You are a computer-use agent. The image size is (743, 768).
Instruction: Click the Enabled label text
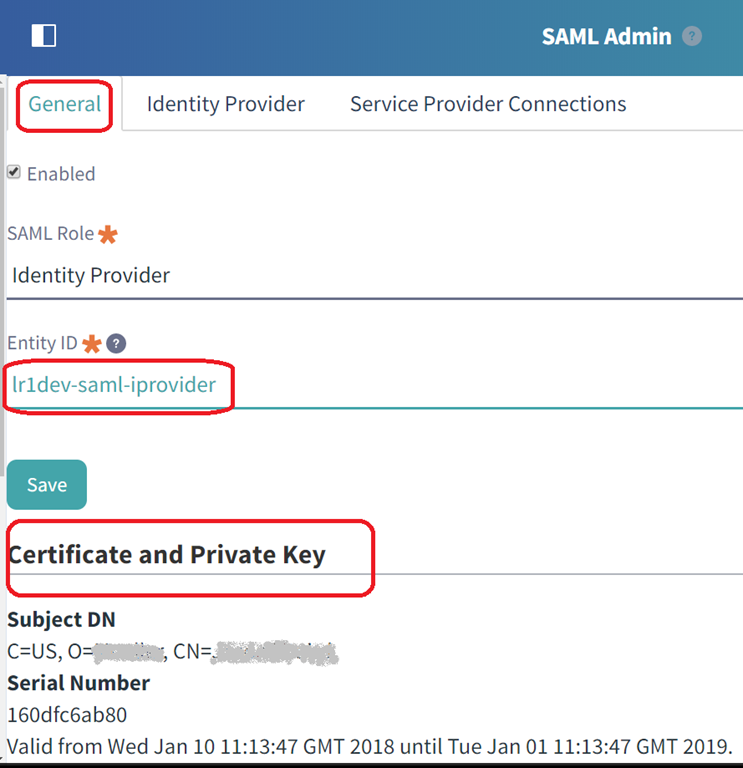pos(61,174)
